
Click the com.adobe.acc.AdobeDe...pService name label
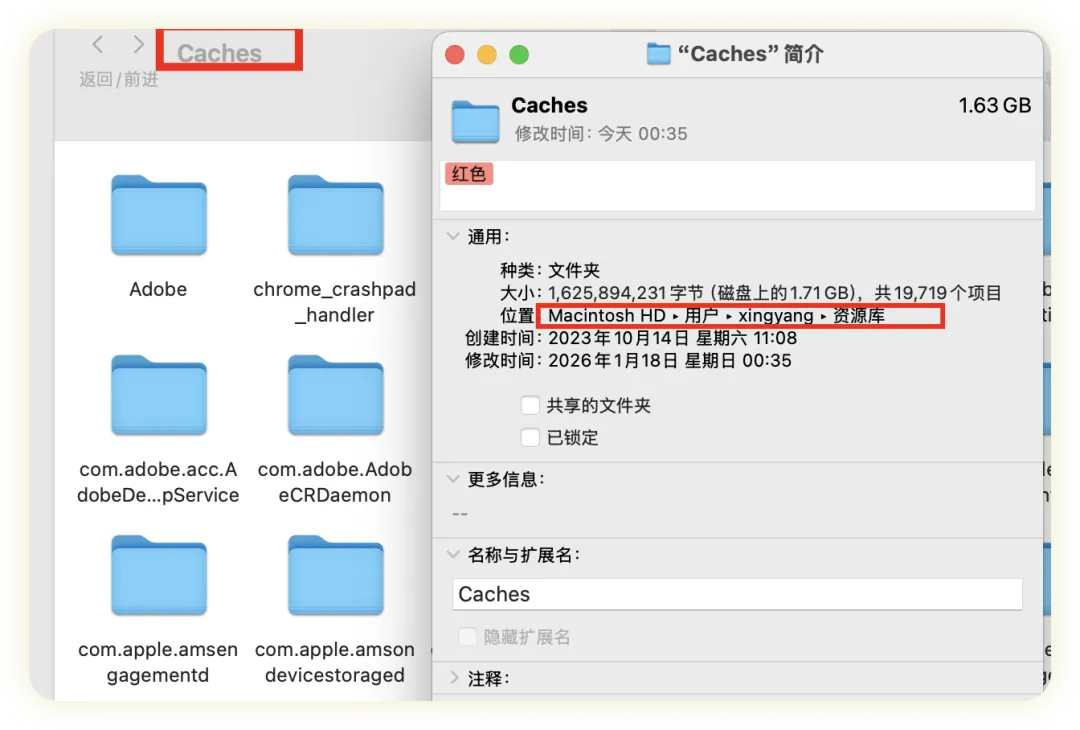(x=158, y=482)
